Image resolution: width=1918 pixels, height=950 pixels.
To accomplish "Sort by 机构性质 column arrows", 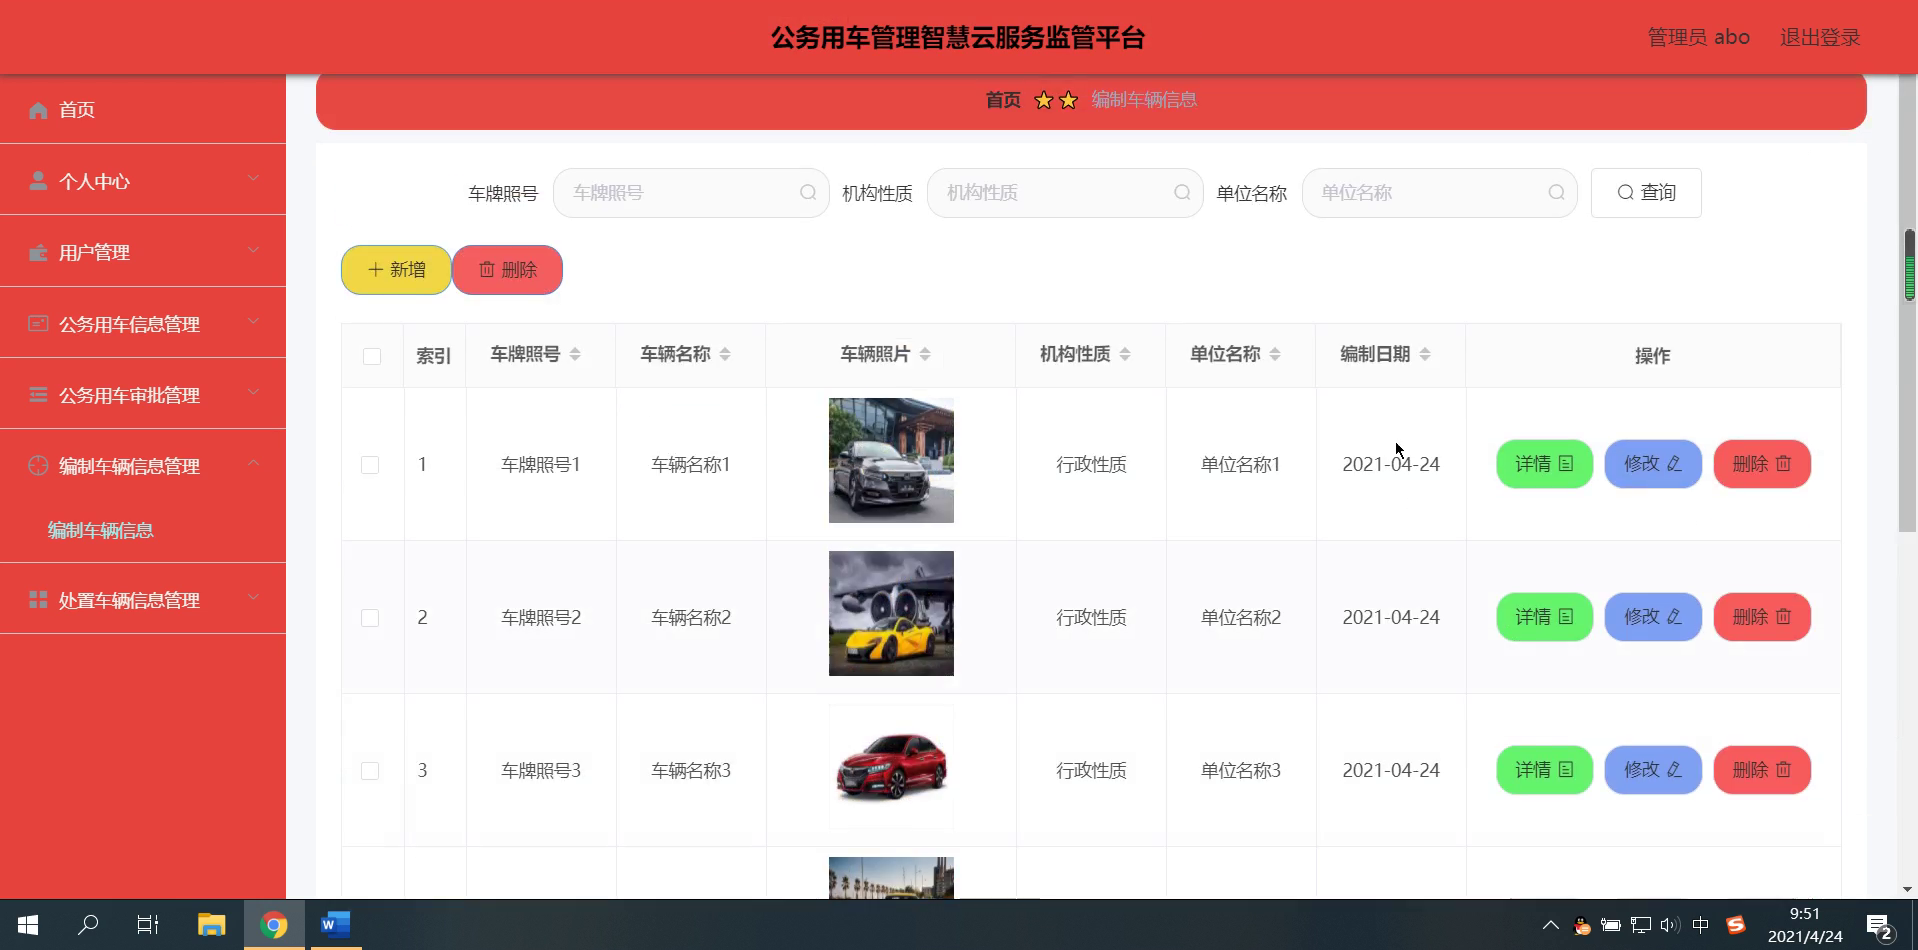I will [1125, 354].
